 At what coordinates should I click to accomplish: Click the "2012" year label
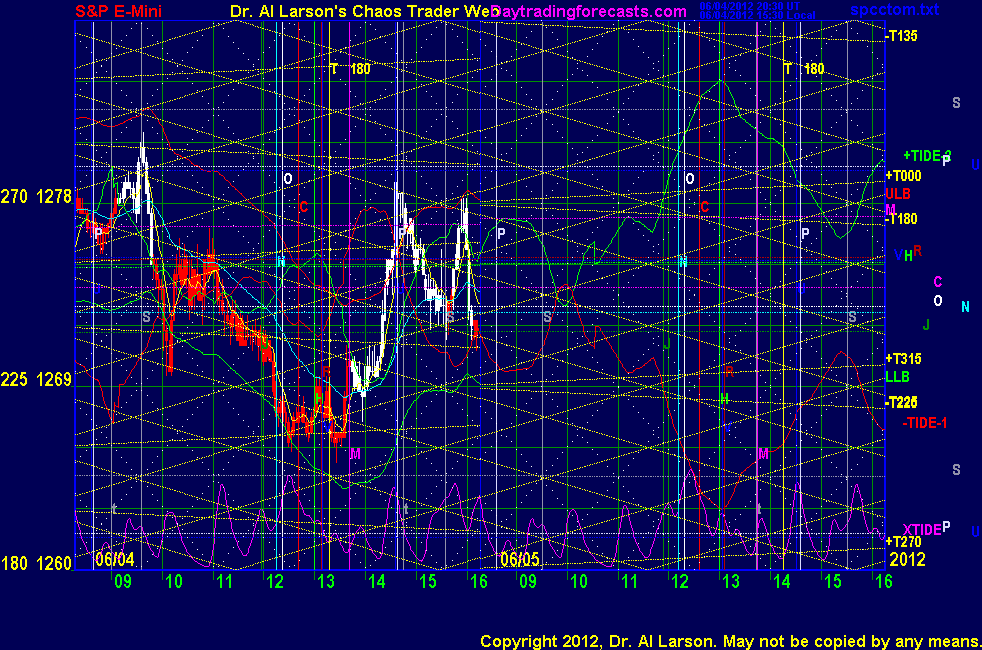(x=907, y=559)
